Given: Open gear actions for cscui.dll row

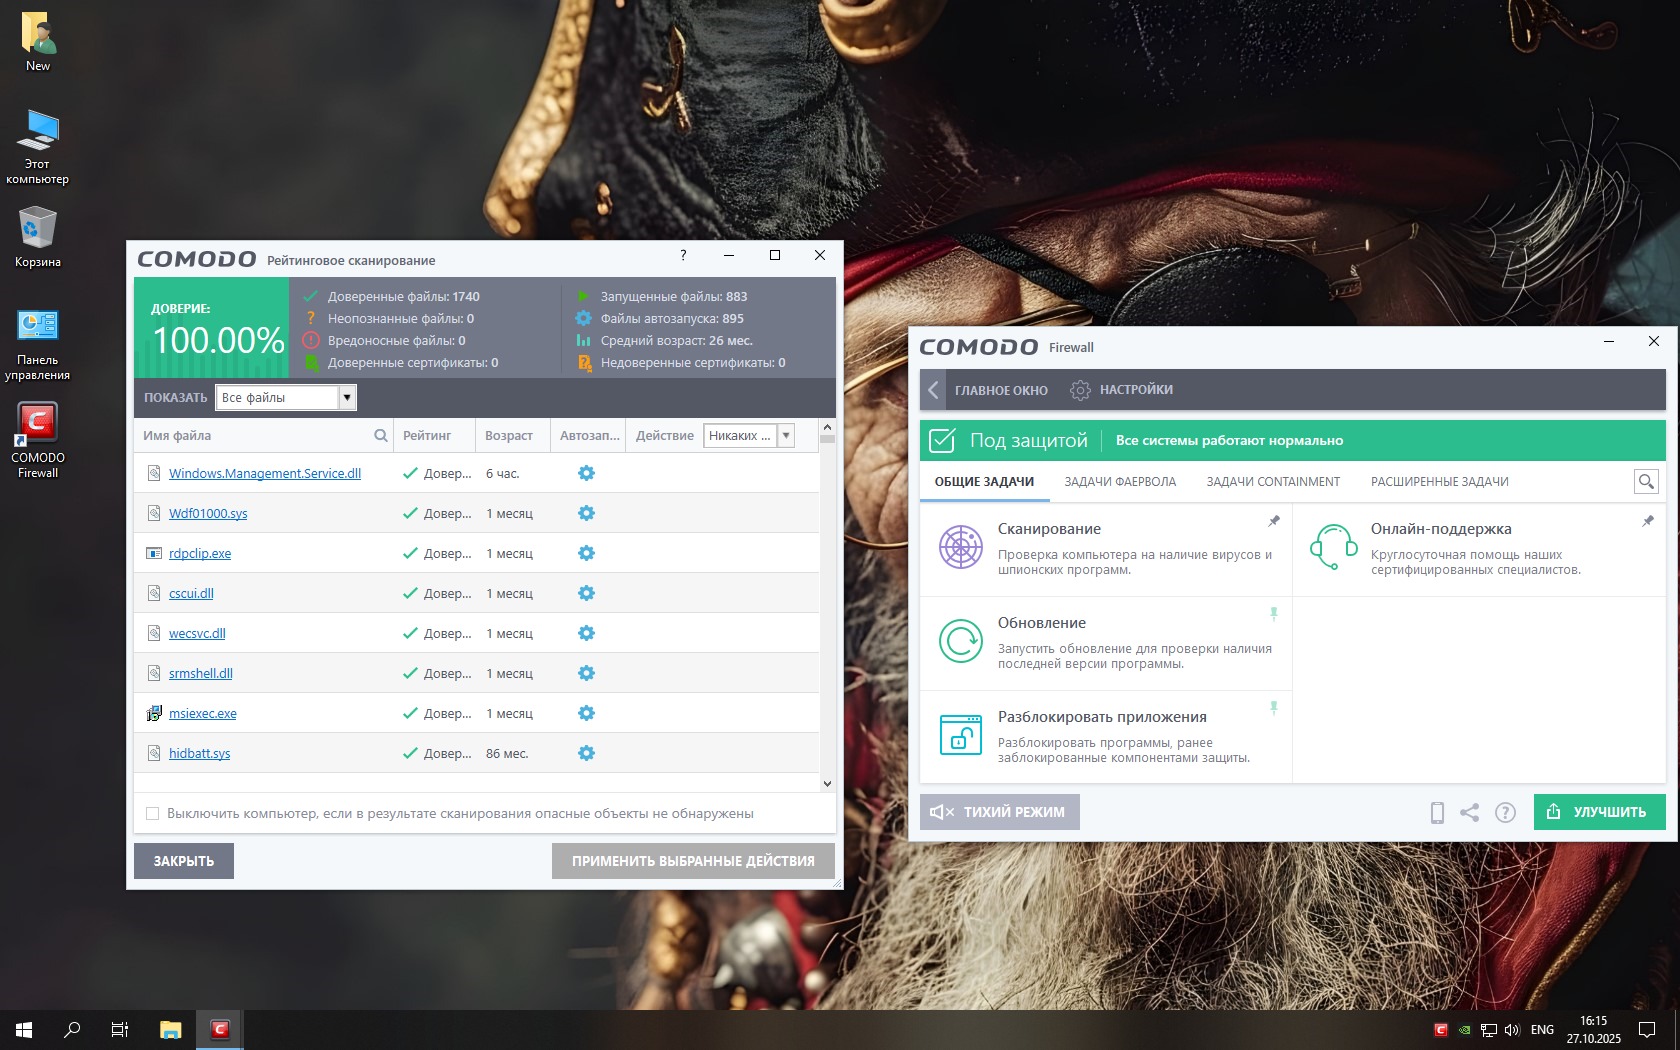Looking at the screenshot, I should tap(586, 593).
